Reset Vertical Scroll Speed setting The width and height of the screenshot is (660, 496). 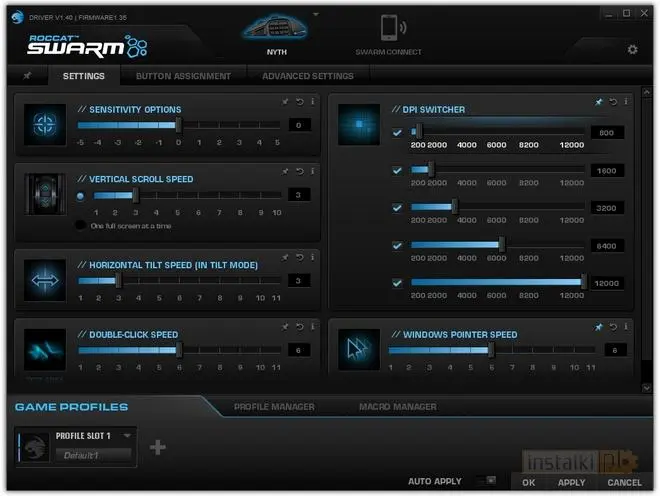tap(299, 171)
